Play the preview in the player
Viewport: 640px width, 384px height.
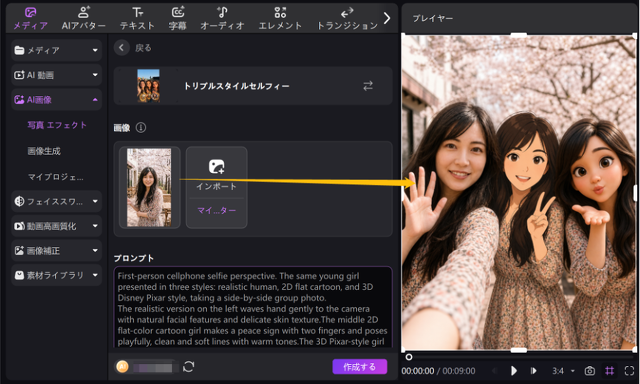[x=514, y=371]
